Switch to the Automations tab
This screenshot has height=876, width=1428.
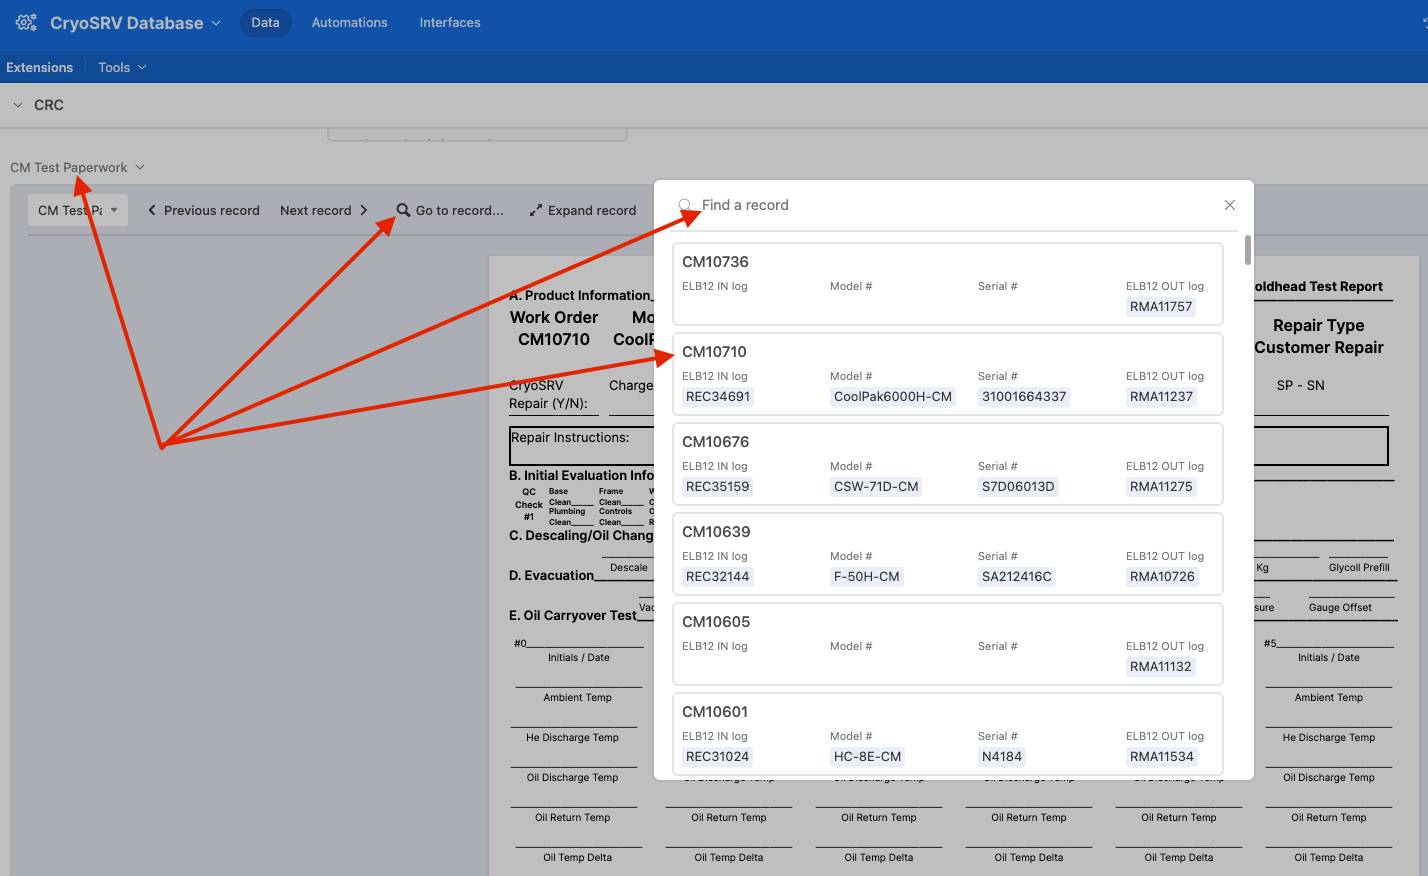tap(349, 22)
